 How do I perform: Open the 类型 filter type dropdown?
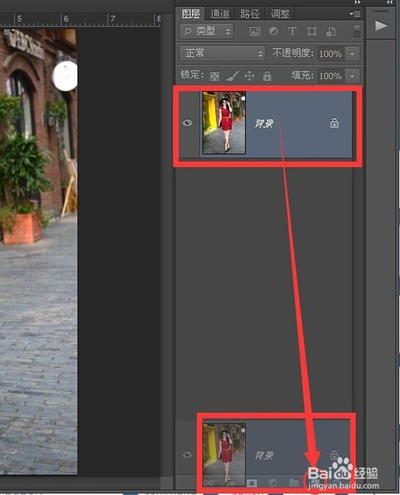tap(207, 31)
